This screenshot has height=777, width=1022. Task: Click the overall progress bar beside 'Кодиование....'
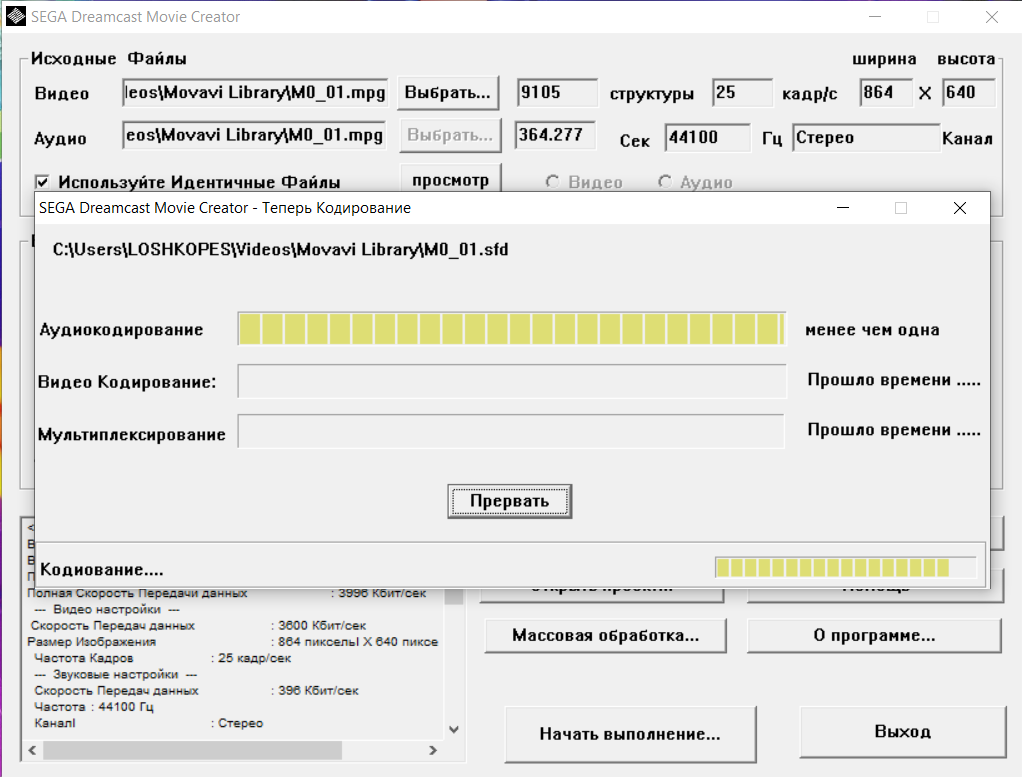tap(845, 568)
